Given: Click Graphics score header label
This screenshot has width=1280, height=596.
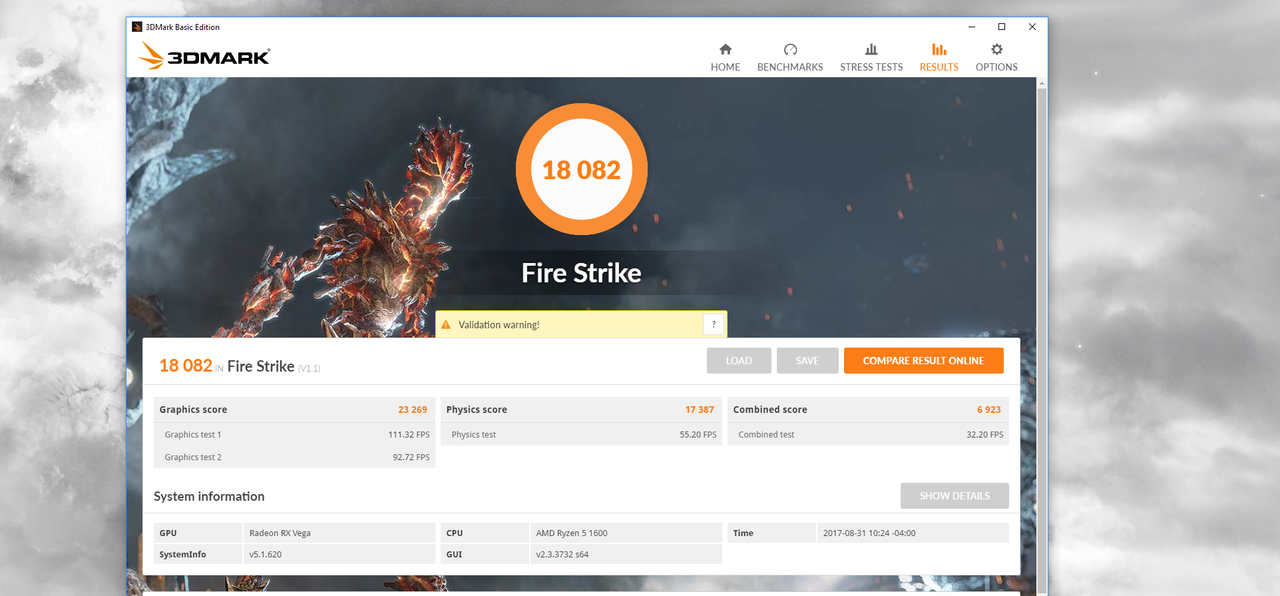Looking at the screenshot, I should 193,410.
